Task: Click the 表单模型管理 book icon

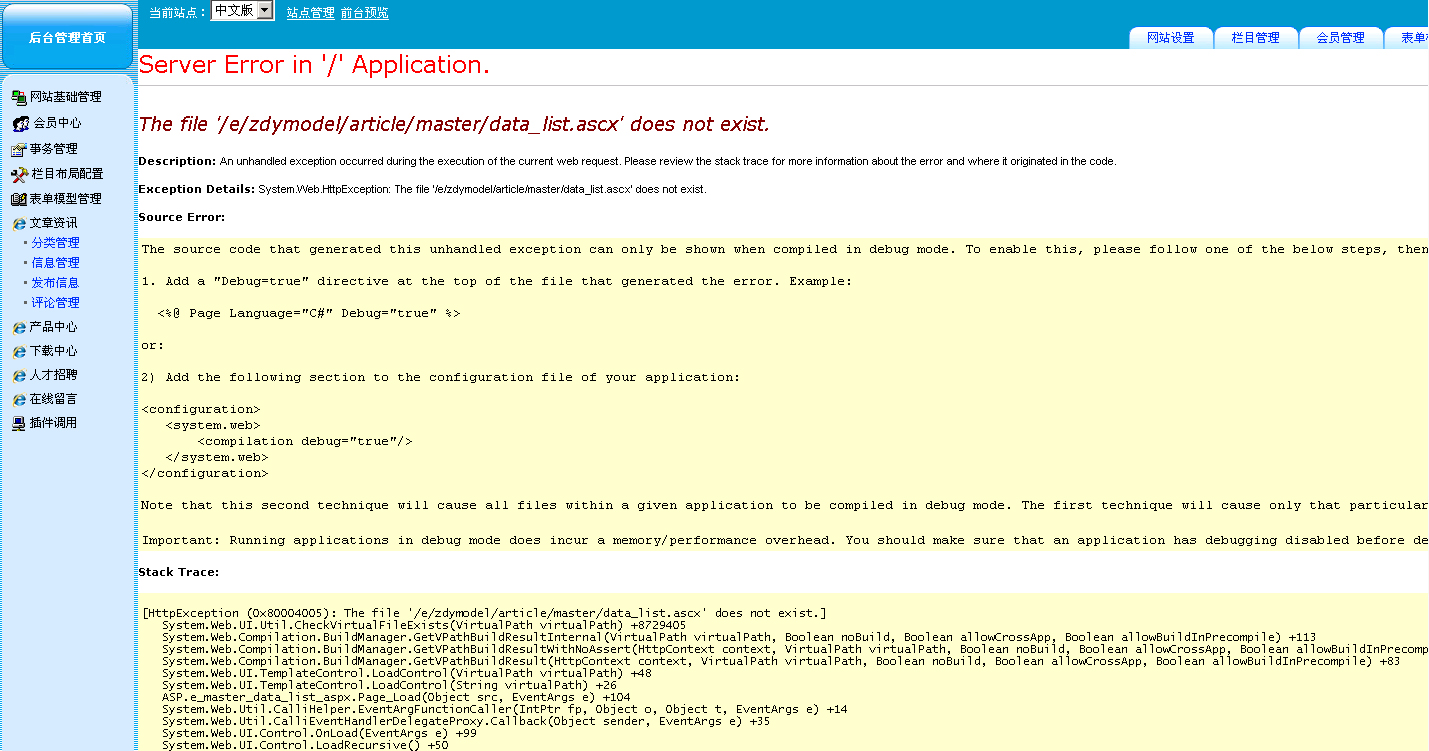Action: [19, 199]
